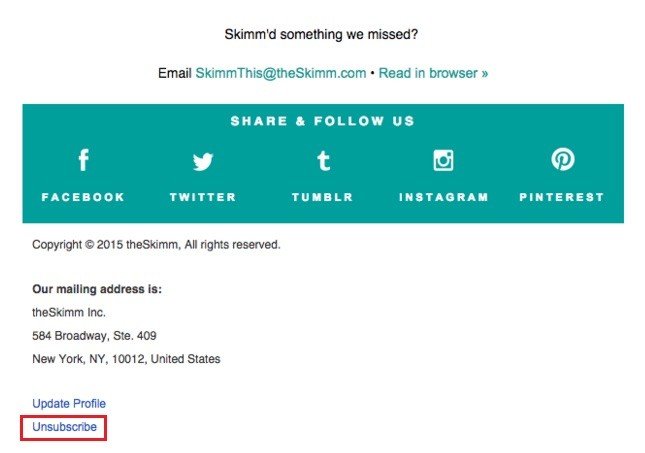Click the 'Skimm'd something we missed?' text
Viewport: 645px width, 453px height.
click(x=321, y=34)
